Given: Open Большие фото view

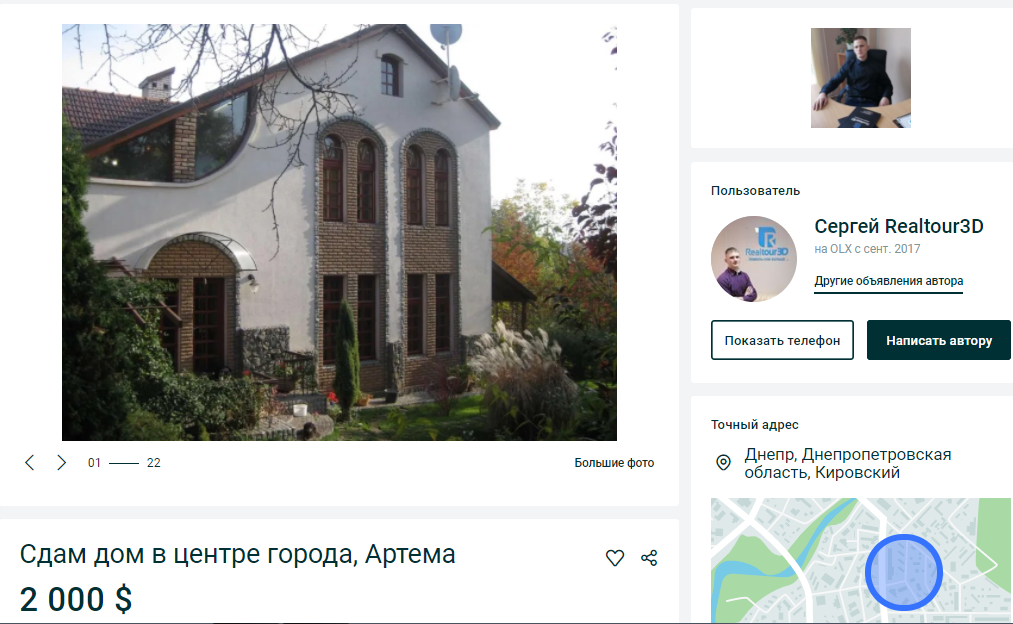Looking at the screenshot, I should pos(614,463).
